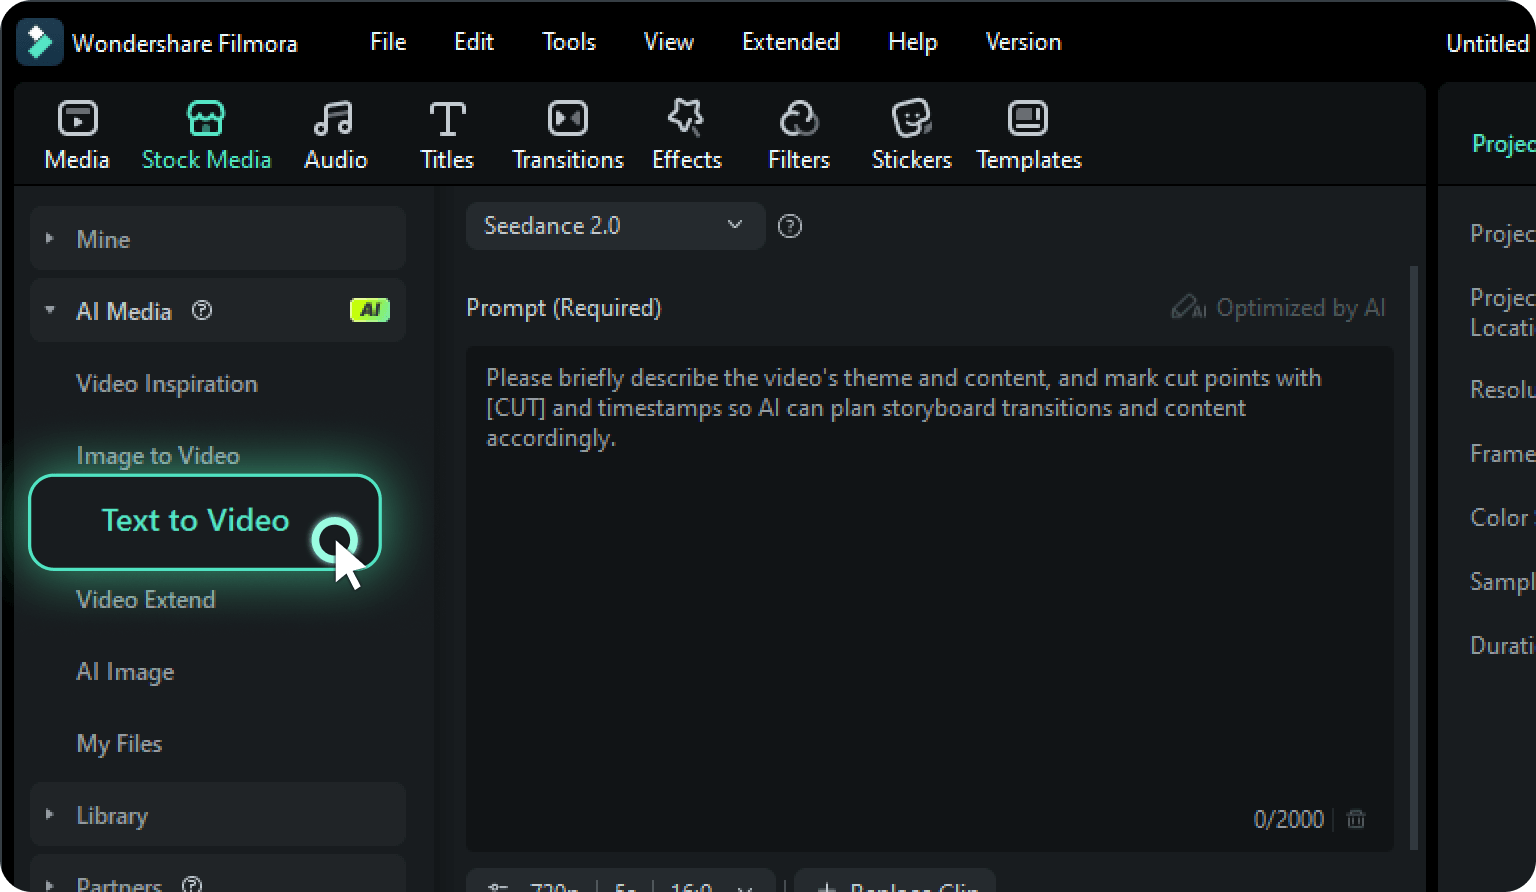
Task: Select the Stock Media icon
Action: click(x=206, y=133)
